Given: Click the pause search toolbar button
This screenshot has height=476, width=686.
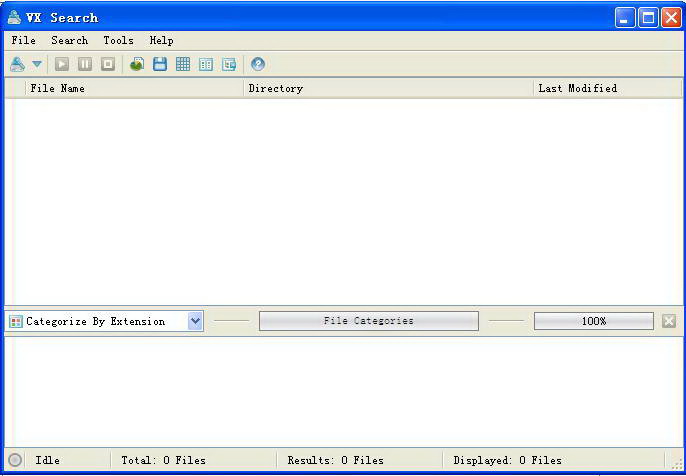Looking at the screenshot, I should pyautogui.click(x=85, y=64).
